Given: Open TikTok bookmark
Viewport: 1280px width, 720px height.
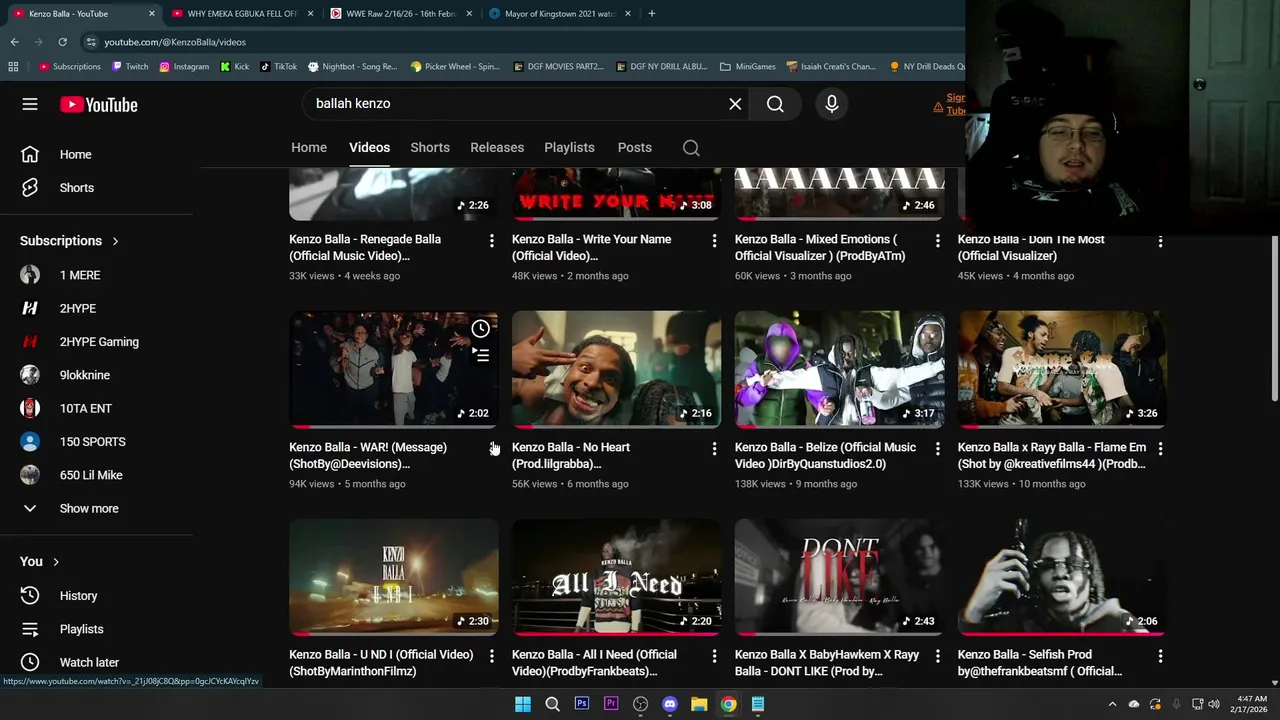Looking at the screenshot, I should coord(278,66).
